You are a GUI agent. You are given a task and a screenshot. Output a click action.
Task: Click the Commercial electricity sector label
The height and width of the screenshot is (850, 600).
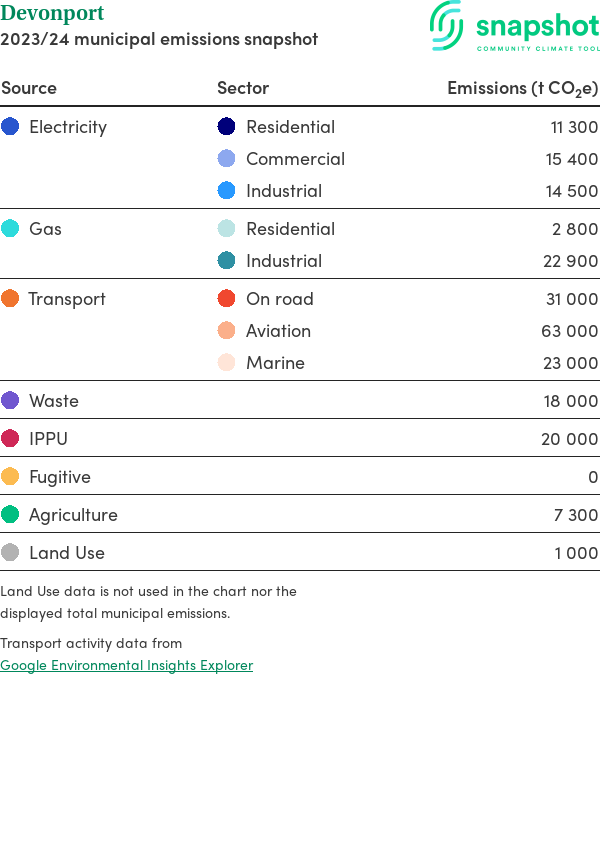pyautogui.click(x=295, y=159)
